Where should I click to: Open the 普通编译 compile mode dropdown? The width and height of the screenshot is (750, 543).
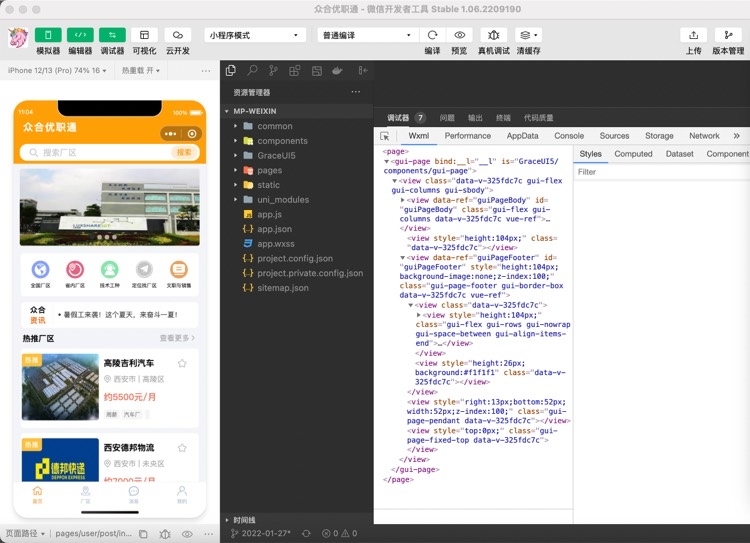tap(367, 35)
